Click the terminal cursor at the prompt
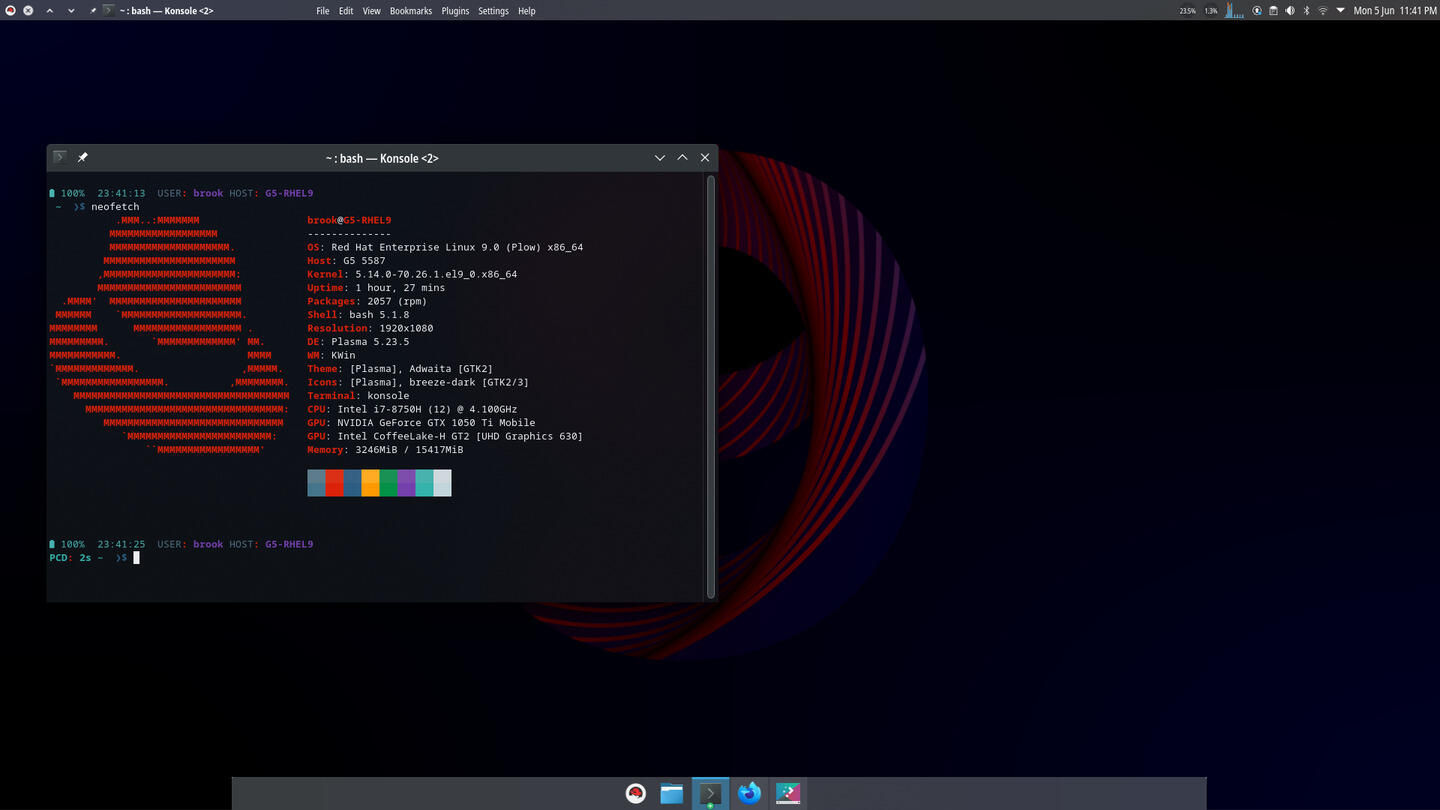1440x810 pixels. pyautogui.click(x=136, y=558)
